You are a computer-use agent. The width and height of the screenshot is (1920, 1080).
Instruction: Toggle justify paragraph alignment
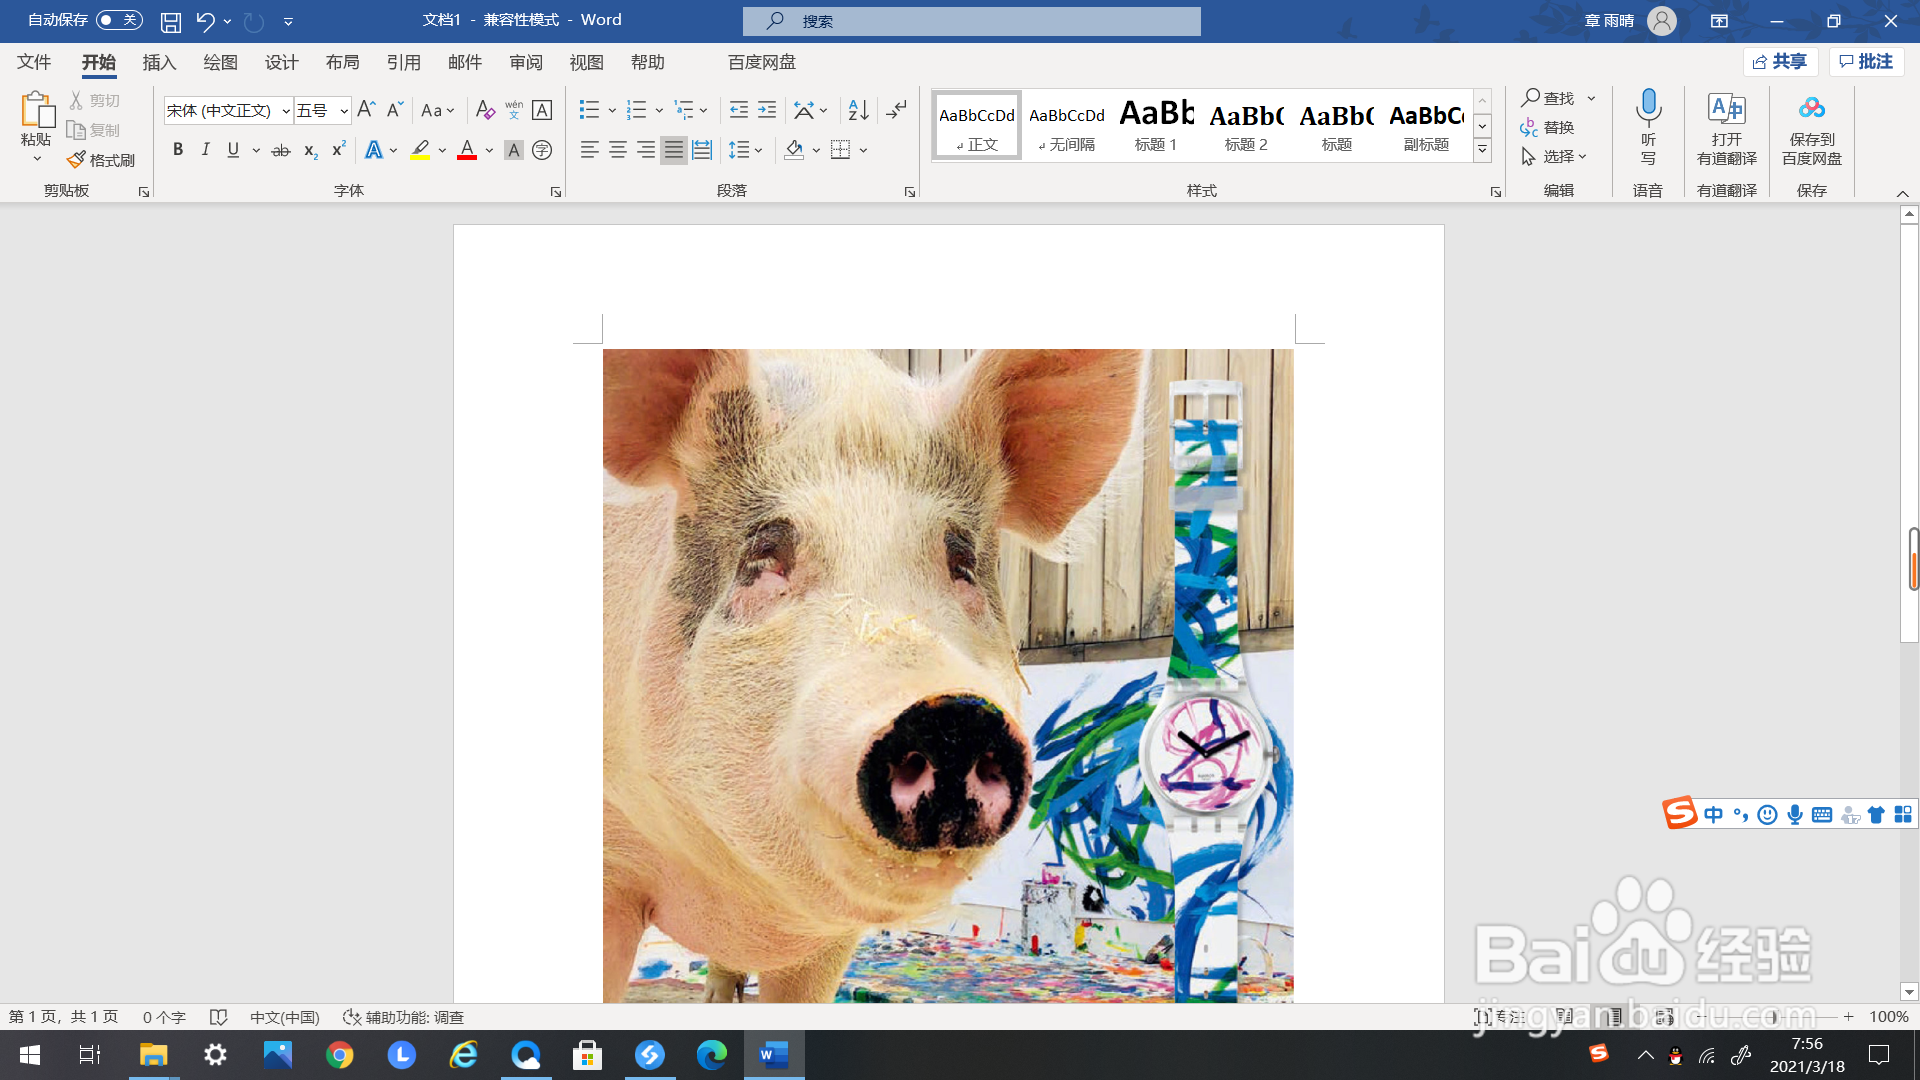[674, 150]
